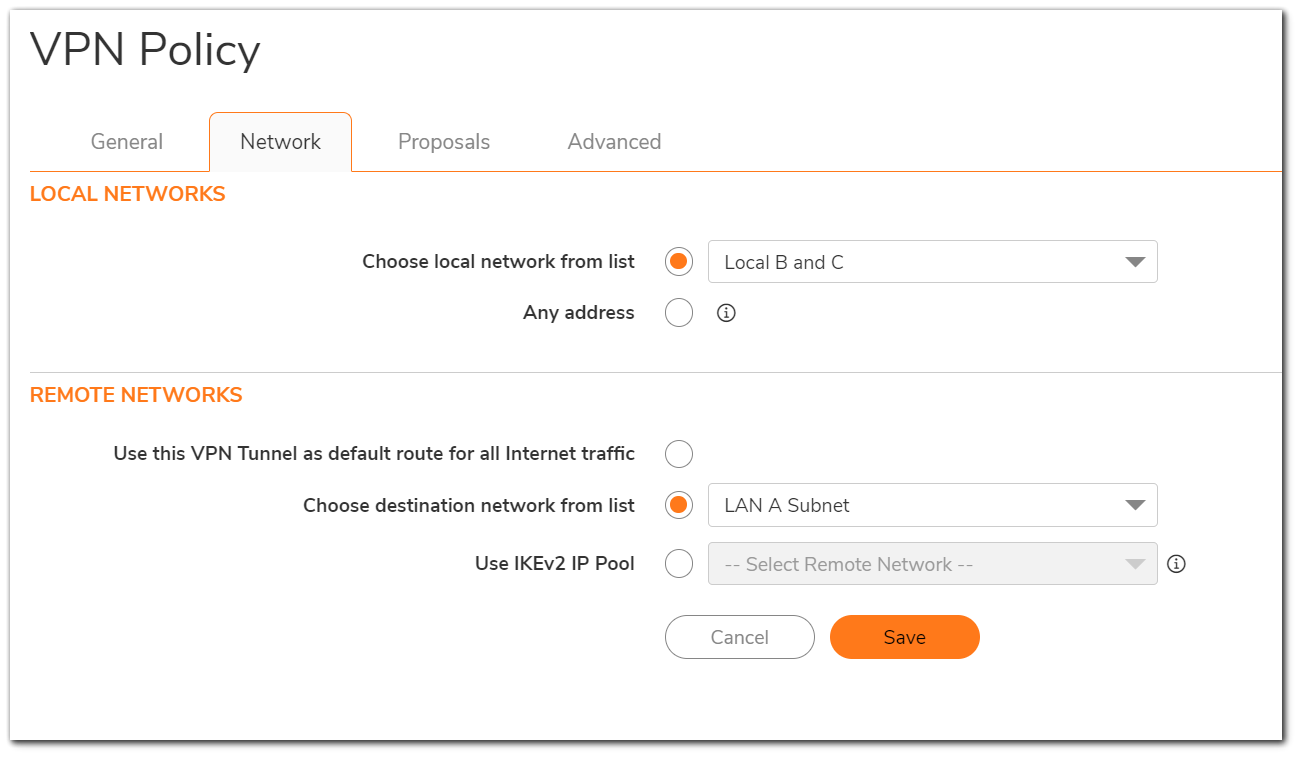This screenshot has width=1300, height=758.
Task: Switch to the Proposals tab
Action: (444, 142)
